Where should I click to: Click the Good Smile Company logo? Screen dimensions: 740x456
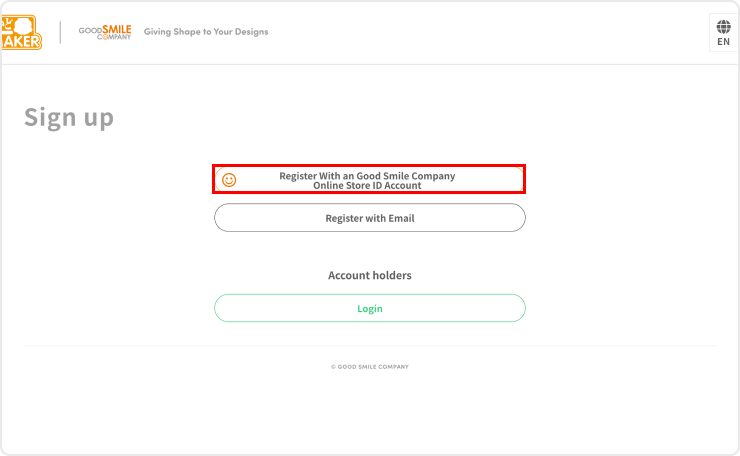pyautogui.click(x=105, y=32)
